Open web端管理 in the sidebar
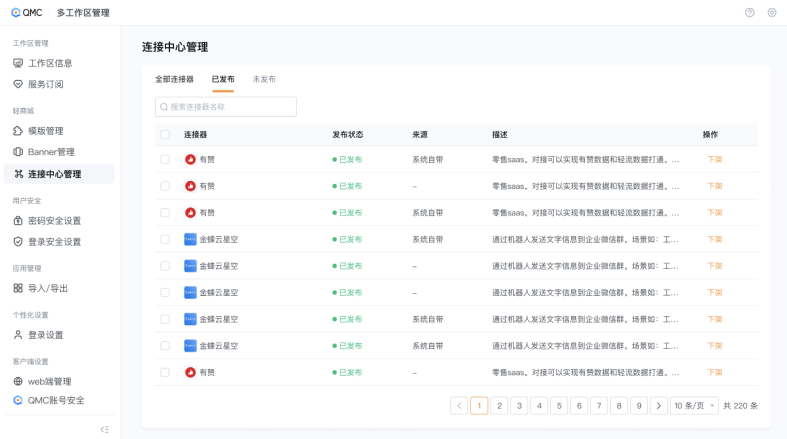Image resolution: width=787 pixels, height=439 pixels. [x=42, y=382]
